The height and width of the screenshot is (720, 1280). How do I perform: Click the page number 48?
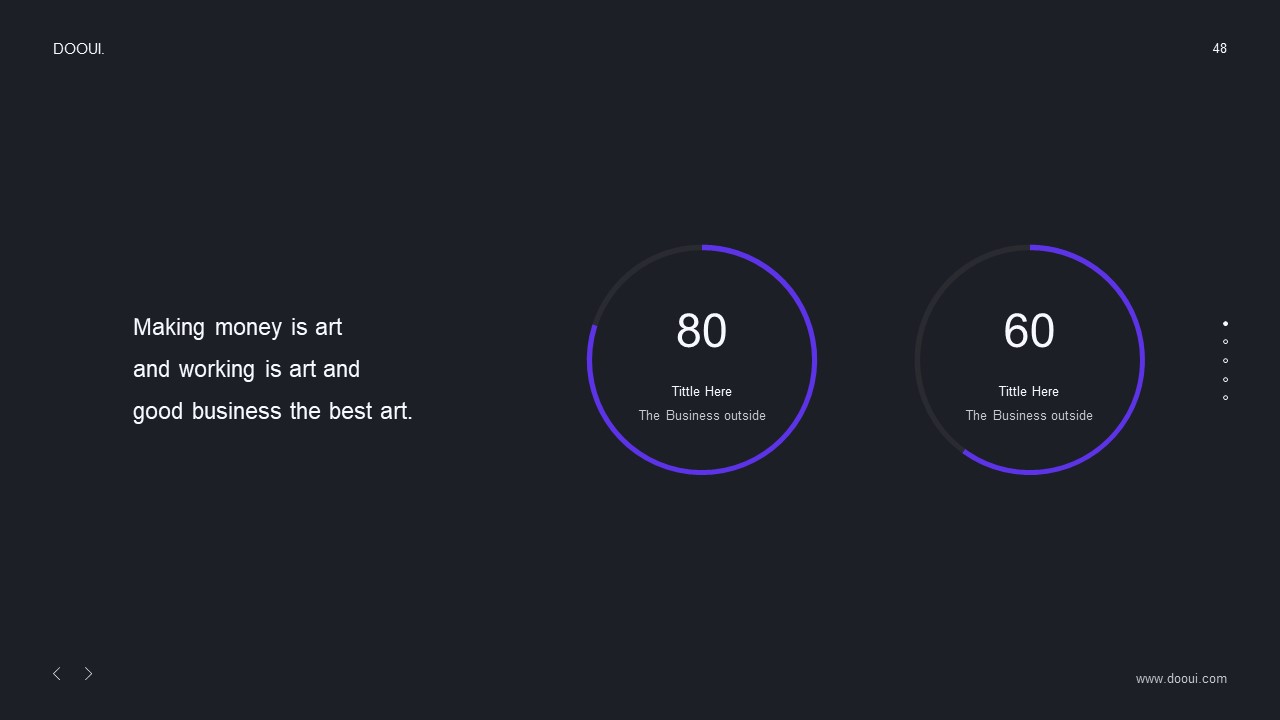[1220, 49]
